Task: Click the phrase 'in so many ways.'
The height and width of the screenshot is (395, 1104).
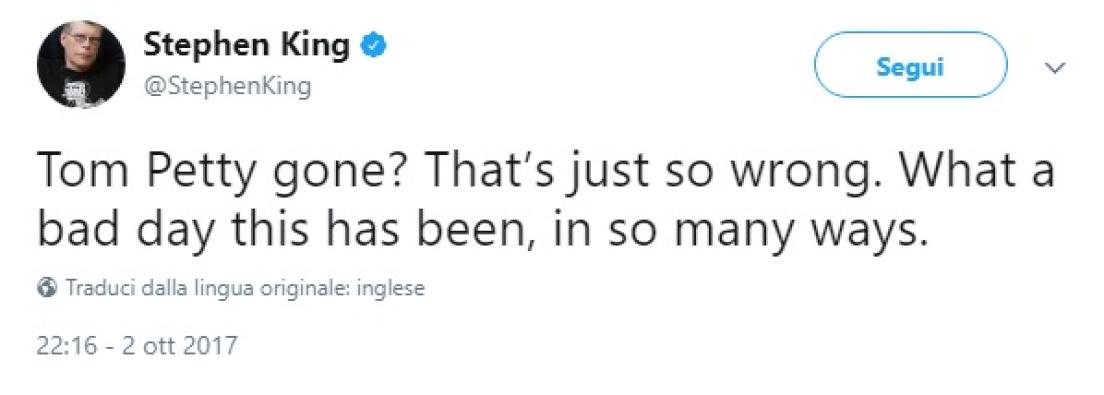Action: tap(737, 228)
